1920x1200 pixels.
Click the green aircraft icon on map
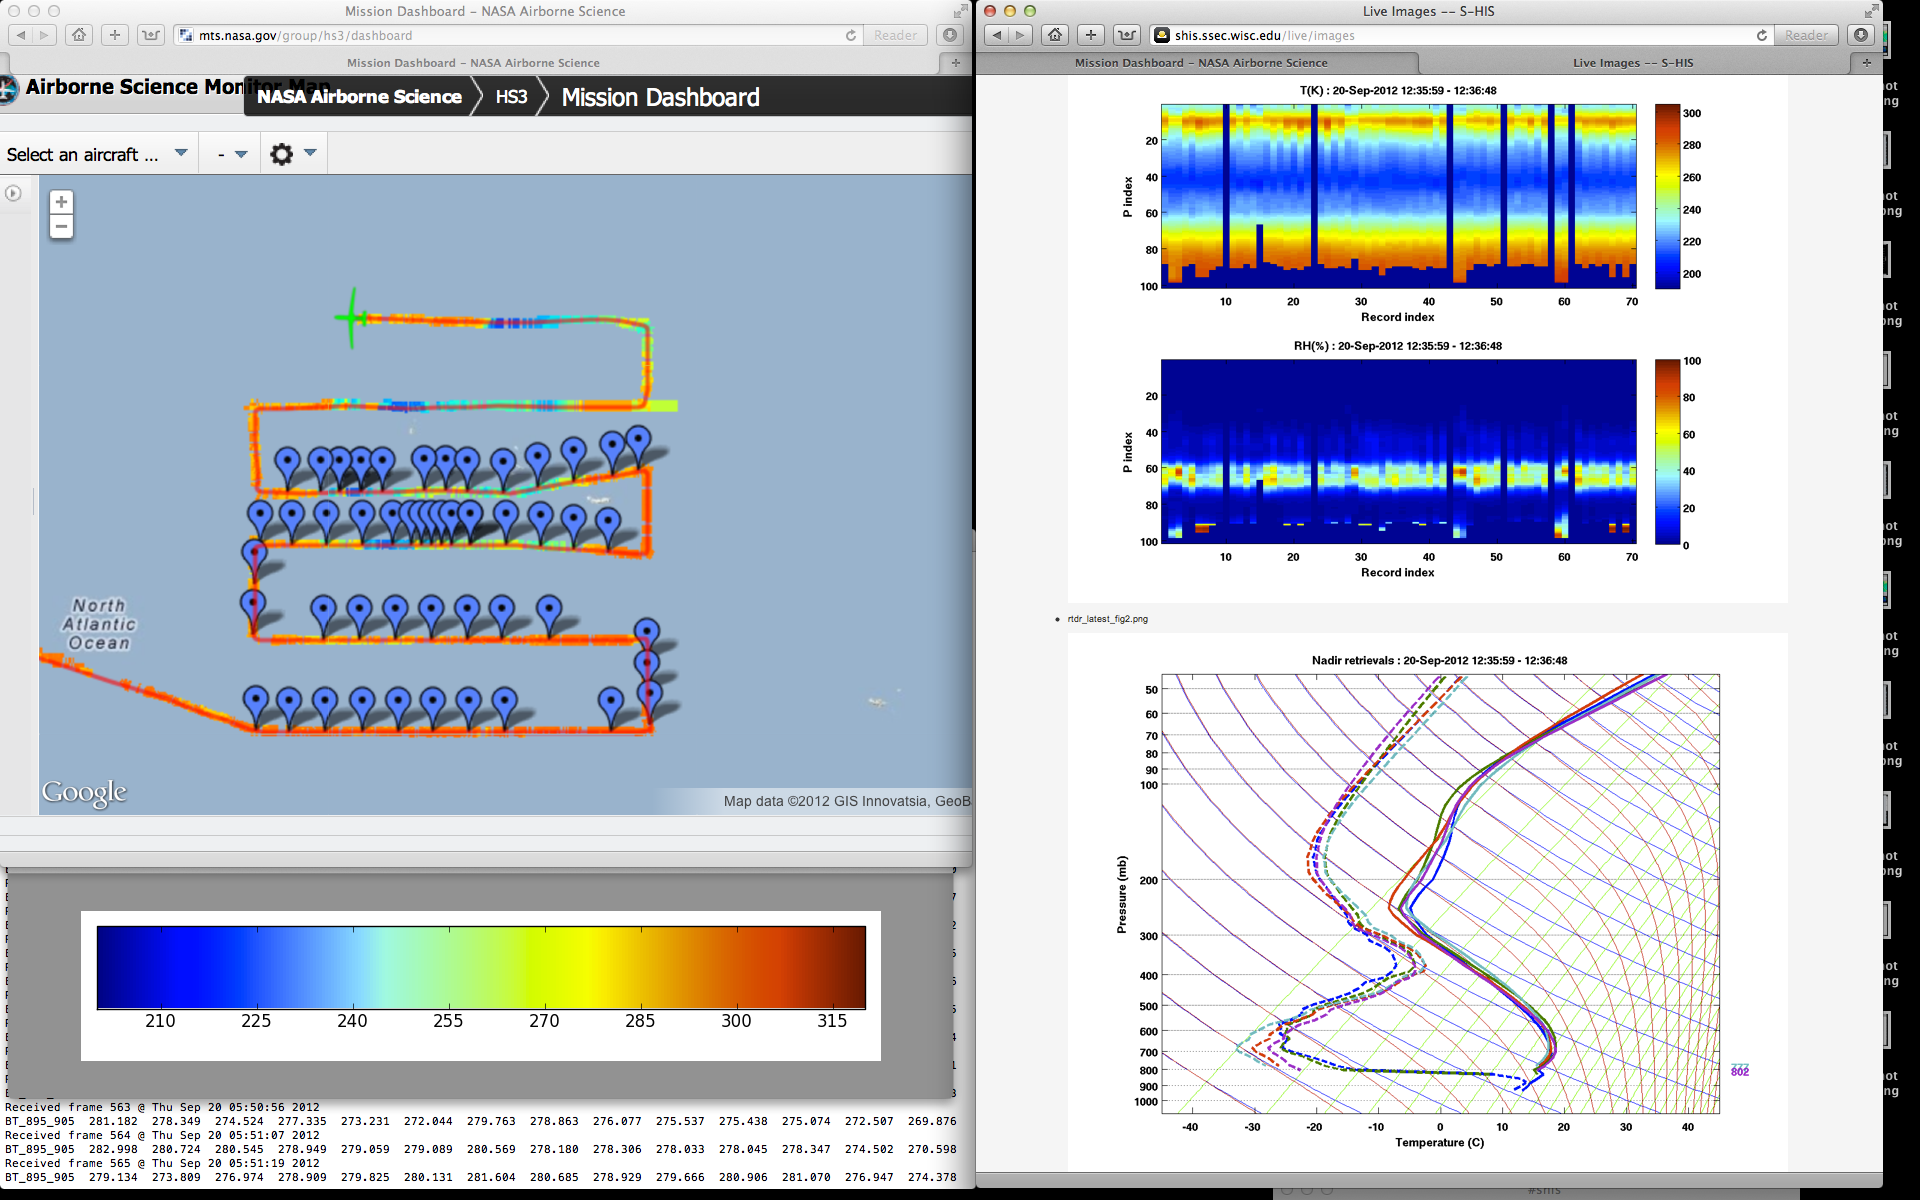click(352, 318)
